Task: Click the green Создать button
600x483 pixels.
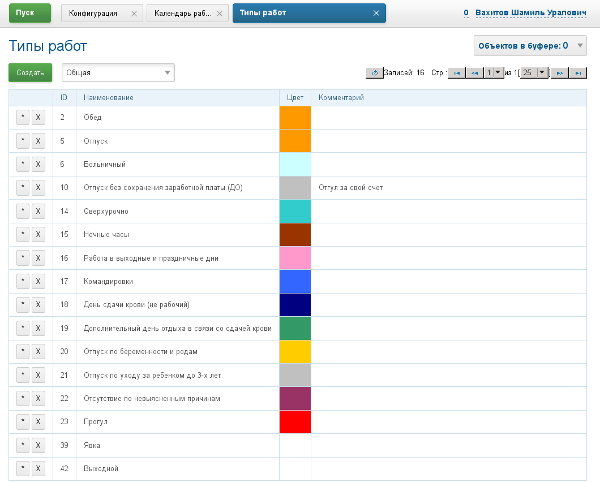Action: 30,72
